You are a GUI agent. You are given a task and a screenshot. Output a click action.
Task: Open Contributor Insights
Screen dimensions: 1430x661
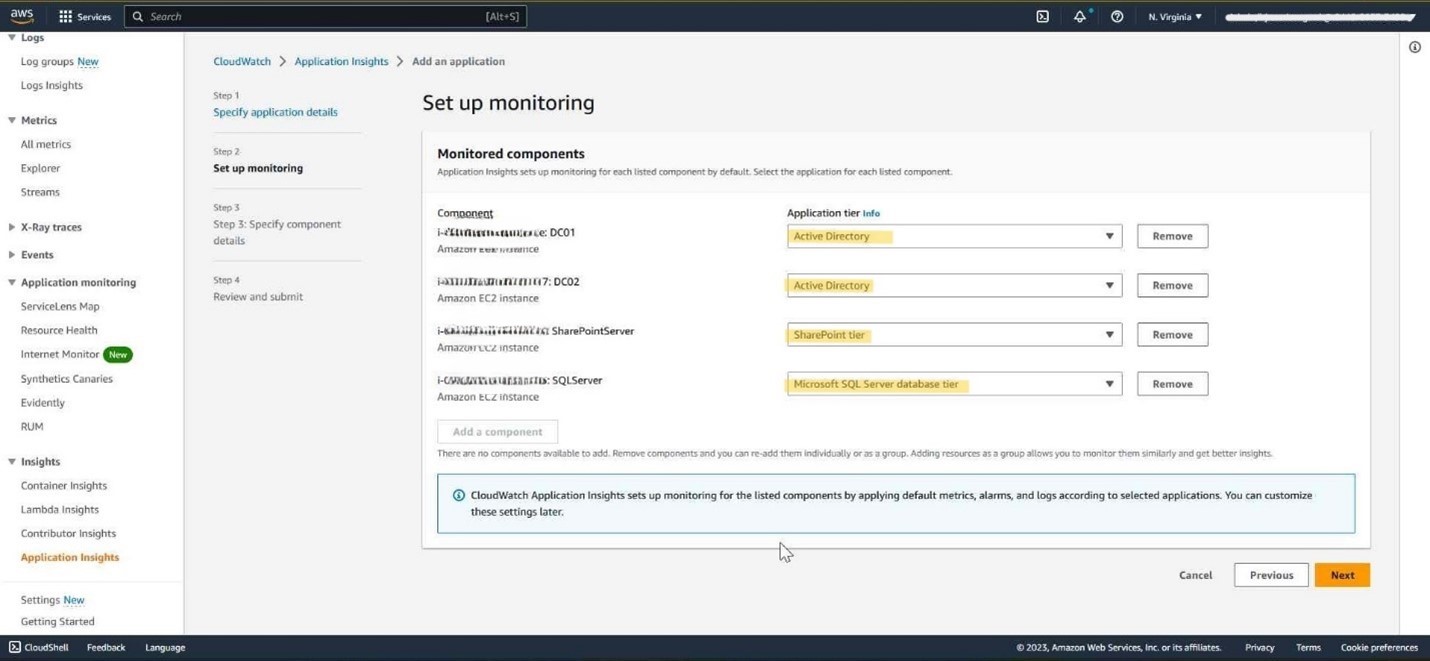pyautogui.click(x=68, y=533)
